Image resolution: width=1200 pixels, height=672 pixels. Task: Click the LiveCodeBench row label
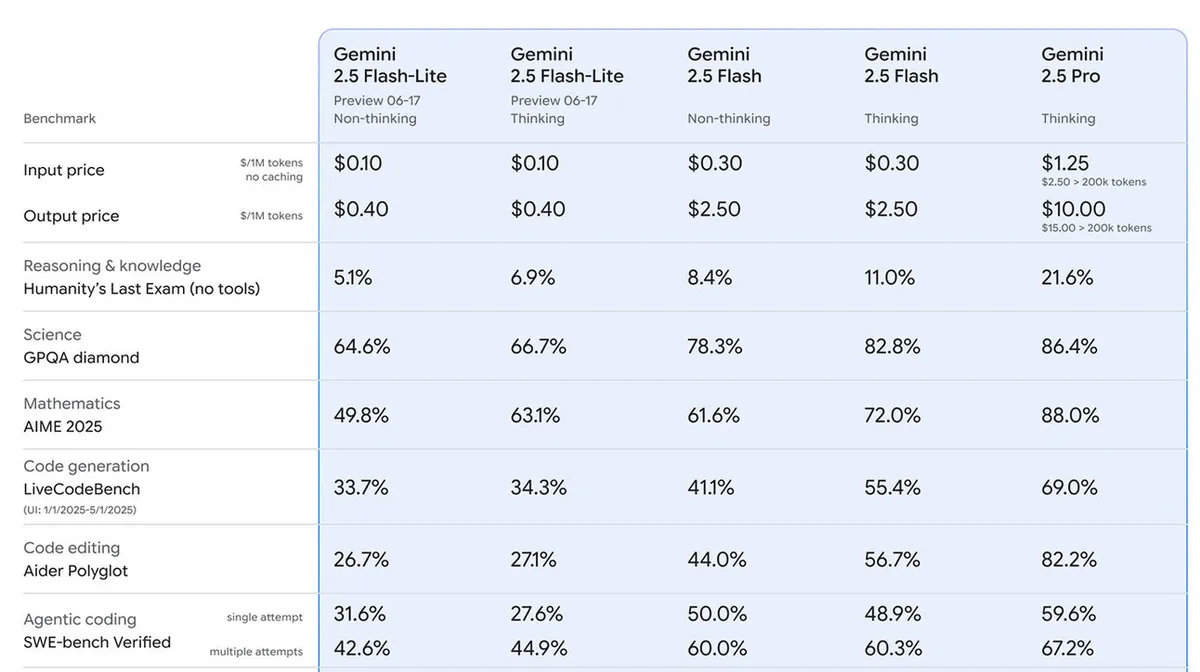tap(82, 489)
